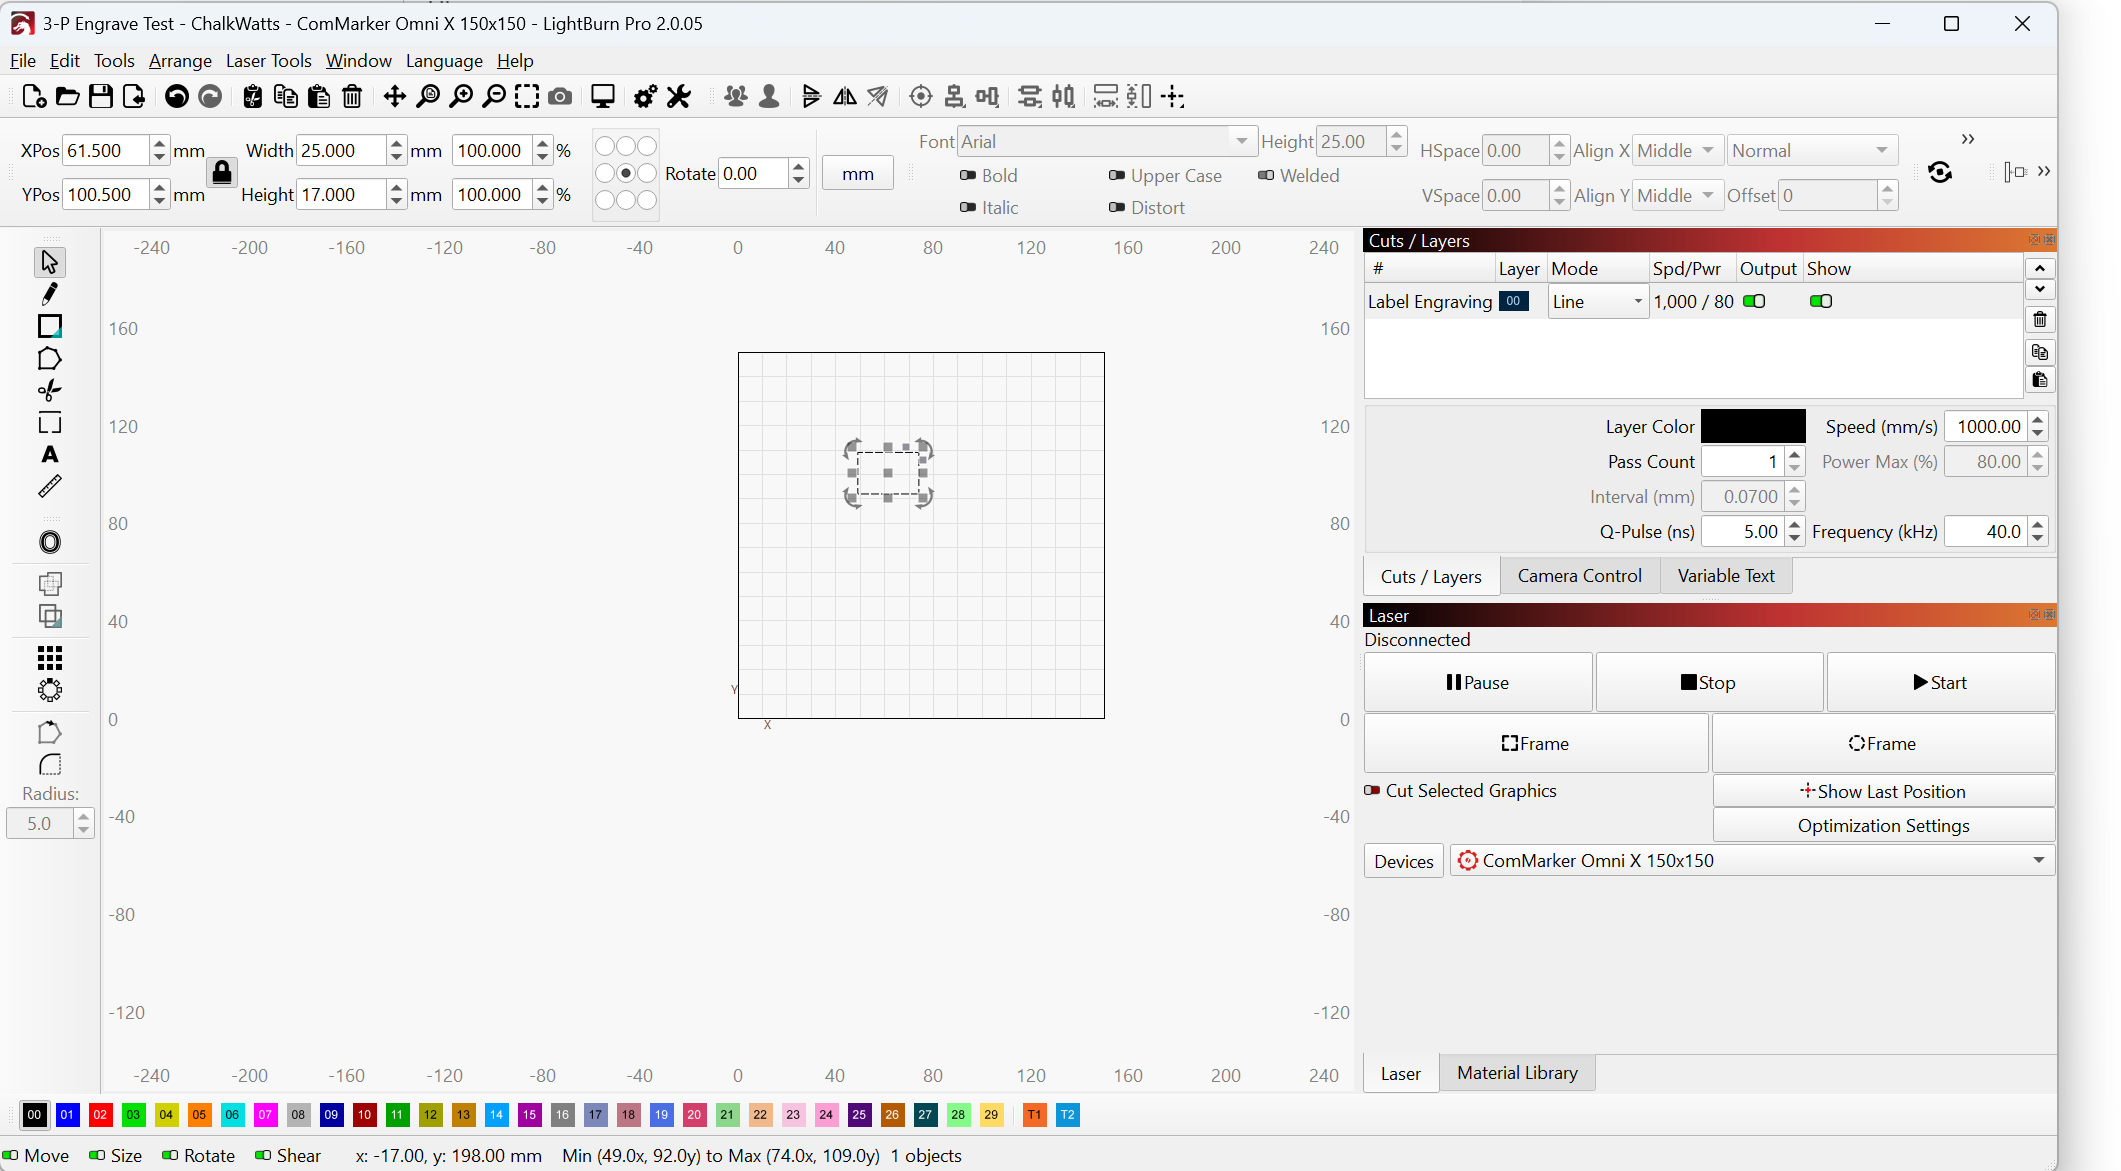Open the Preview monitor icon

pyautogui.click(x=602, y=97)
